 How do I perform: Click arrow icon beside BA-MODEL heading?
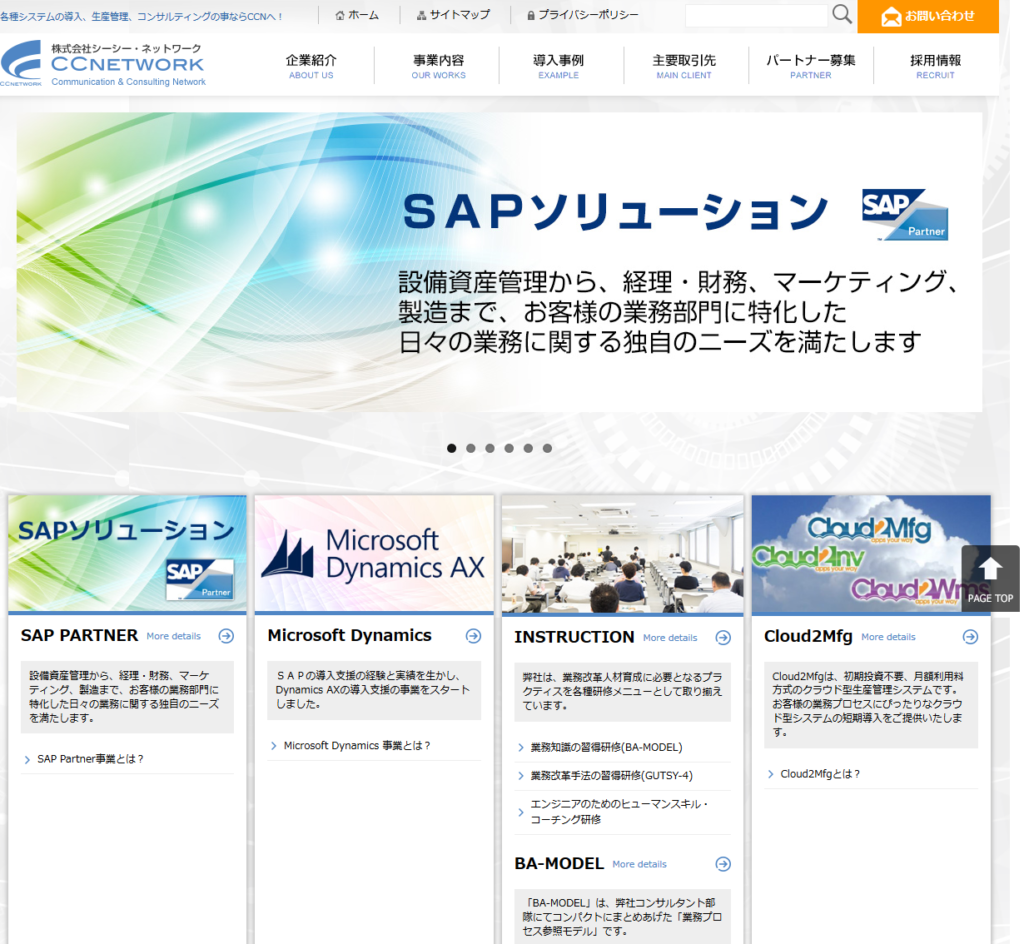723,864
